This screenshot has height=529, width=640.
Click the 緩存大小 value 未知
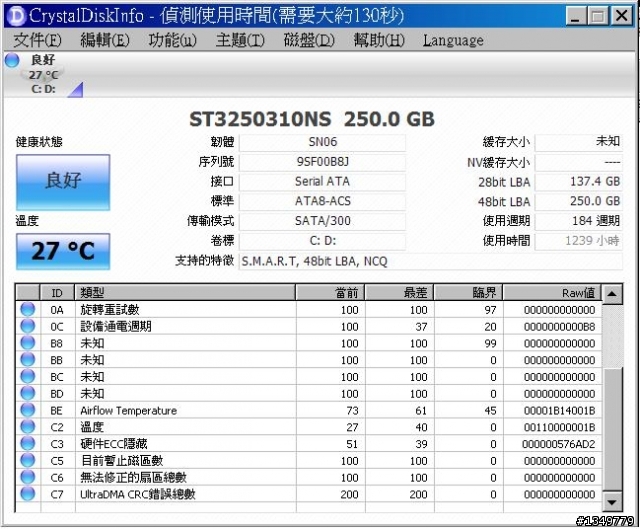tap(579, 142)
